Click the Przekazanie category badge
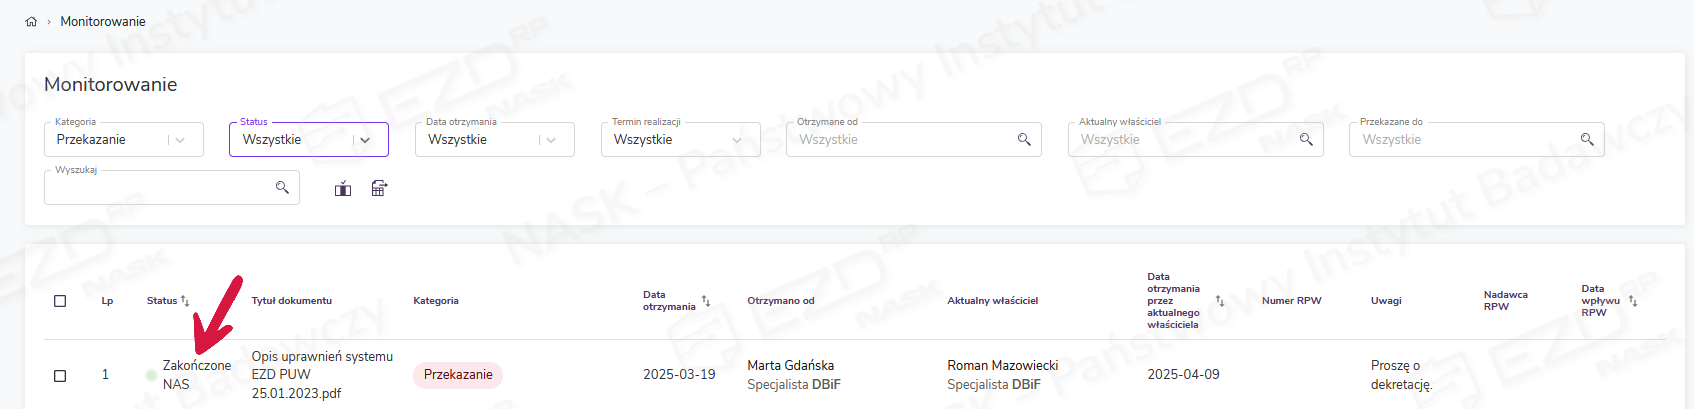This screenshot has height=409, width=1694. [x=458, y=375]
